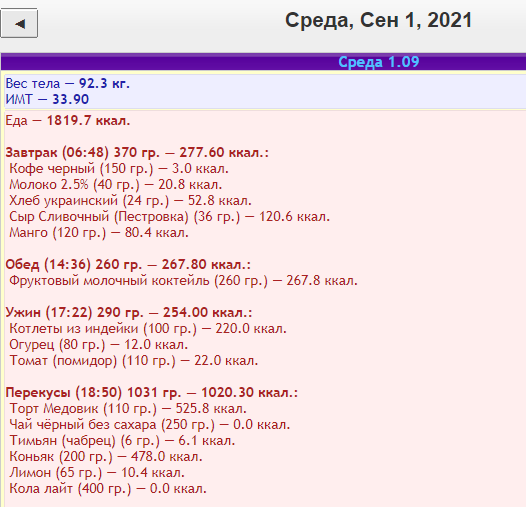526x507 pixels.
Task: Select the Кофе черный entry
Action: [x=119, y=168]
